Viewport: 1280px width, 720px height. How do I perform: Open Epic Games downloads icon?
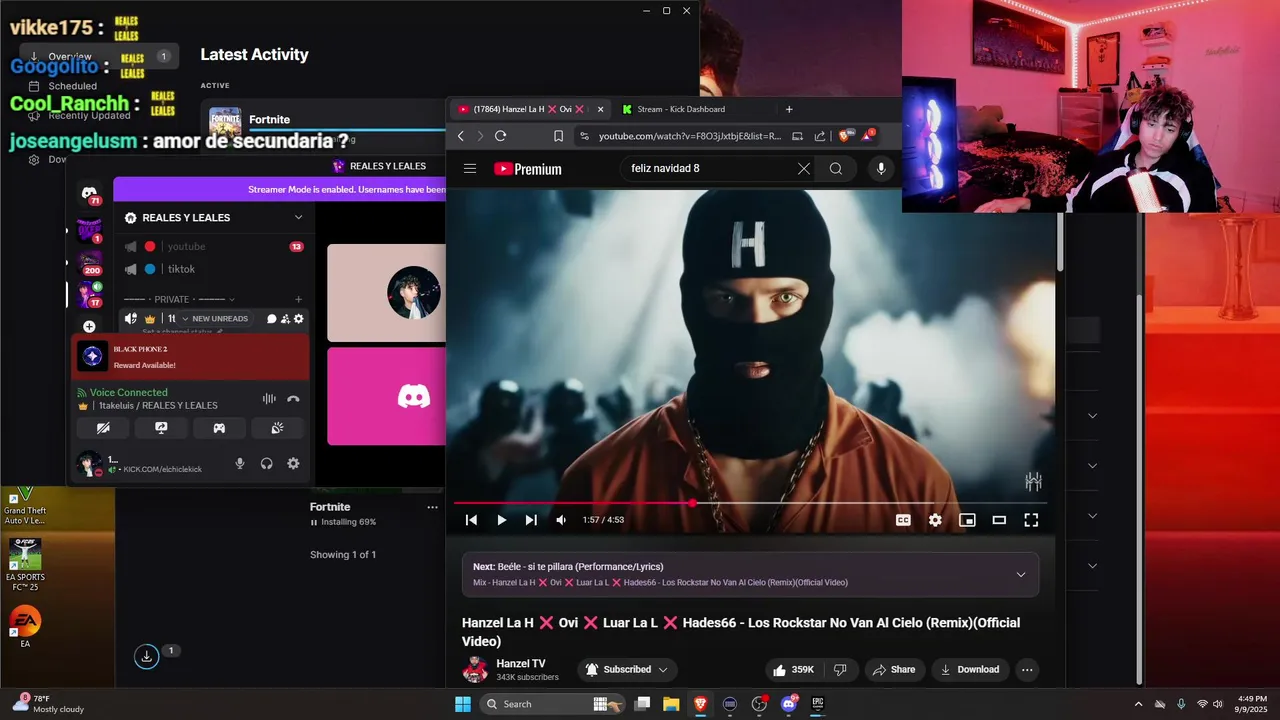pos(146,656)
